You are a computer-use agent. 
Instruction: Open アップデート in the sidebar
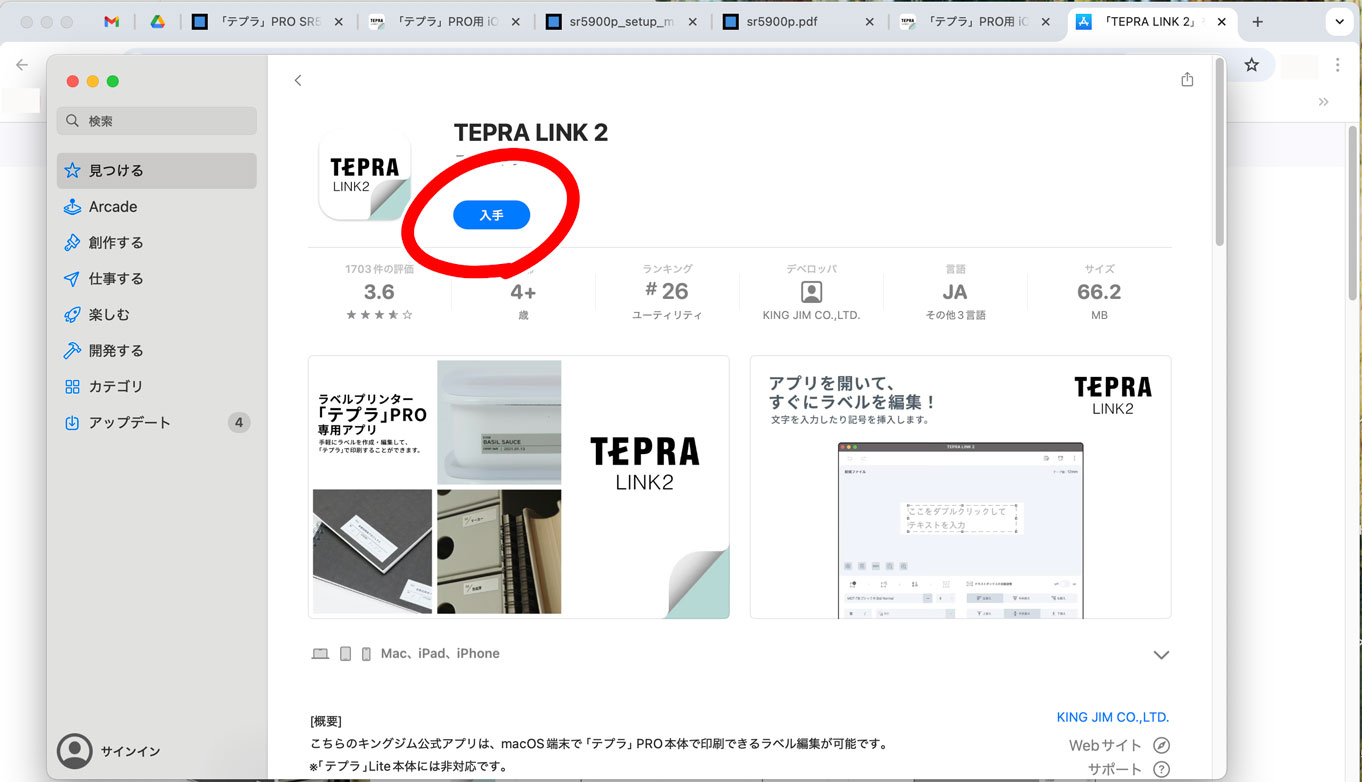(x=157, y=423)
